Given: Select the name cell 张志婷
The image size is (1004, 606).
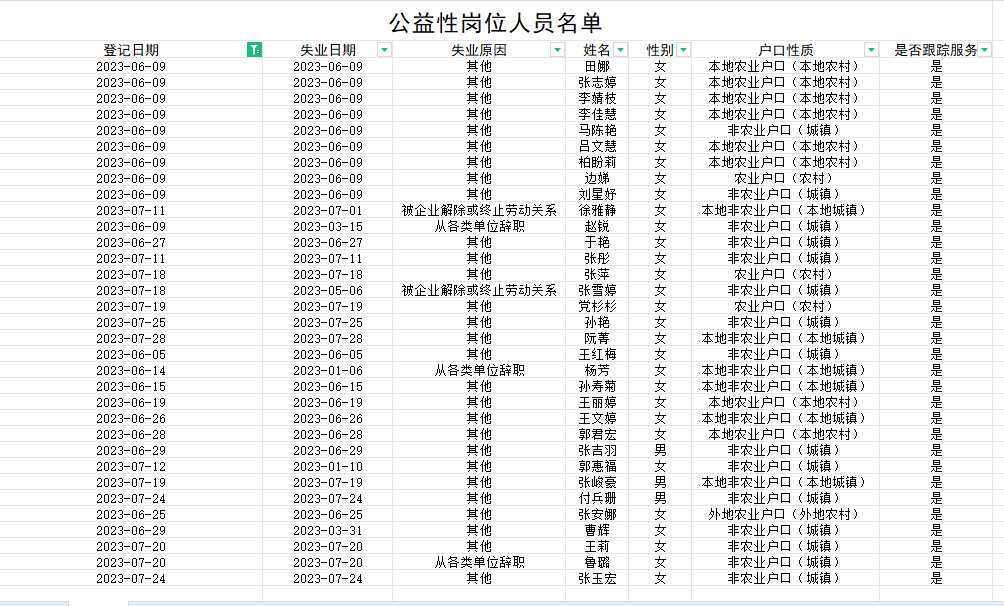Looking at the screenshot, I should (x=597, y=83).
